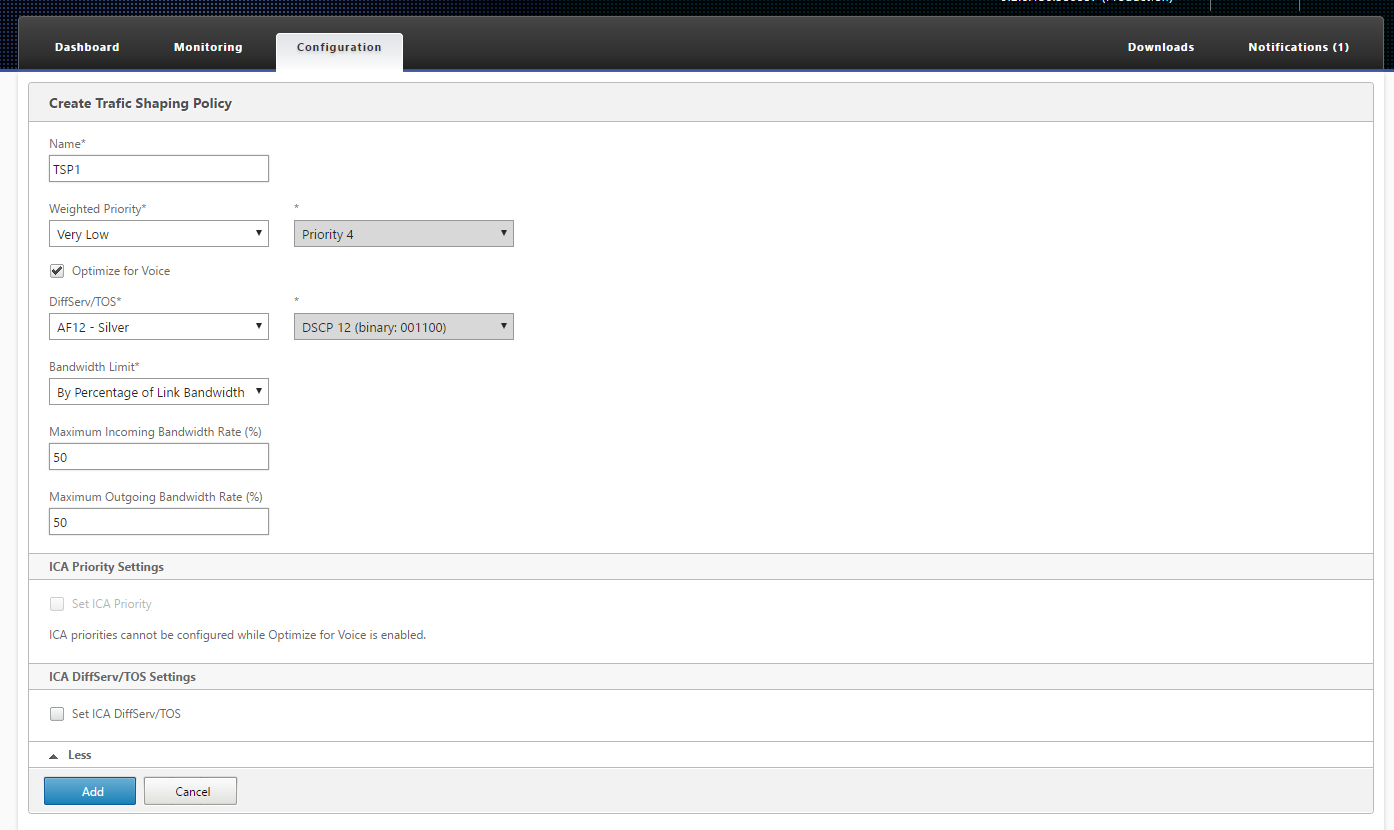Click the Add button
The height and width of the screenshot is (830, 1394).
click(x=90, y=791)
